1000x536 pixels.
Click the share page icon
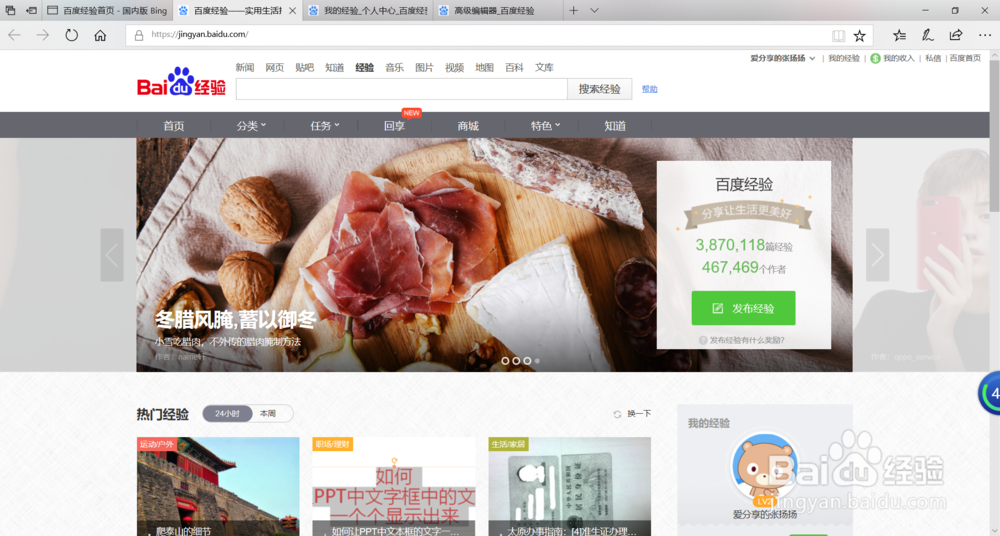(955, 35)
